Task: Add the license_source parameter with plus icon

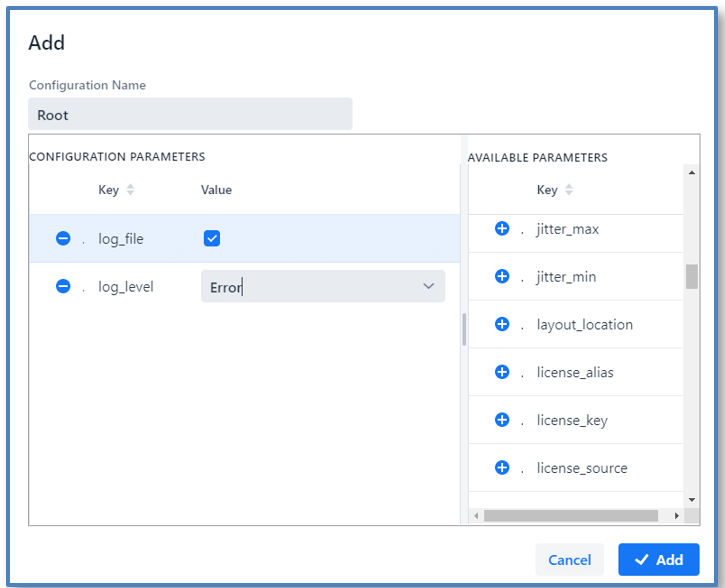Action: (502, 467)
